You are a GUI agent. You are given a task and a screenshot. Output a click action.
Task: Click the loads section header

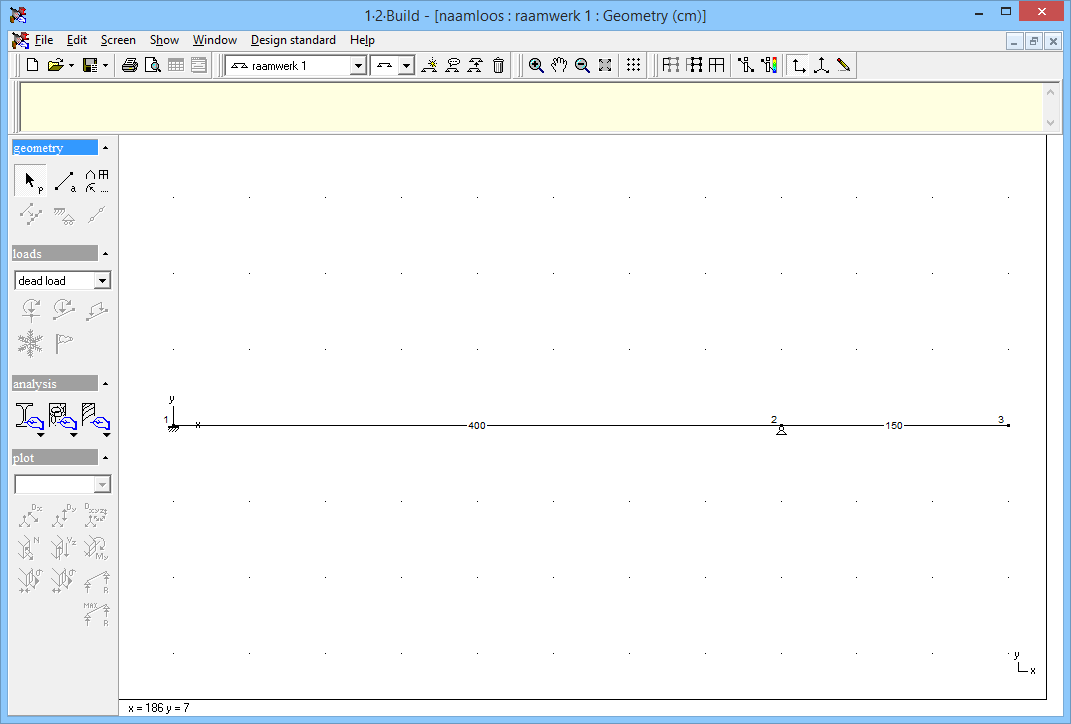(55, 254)
